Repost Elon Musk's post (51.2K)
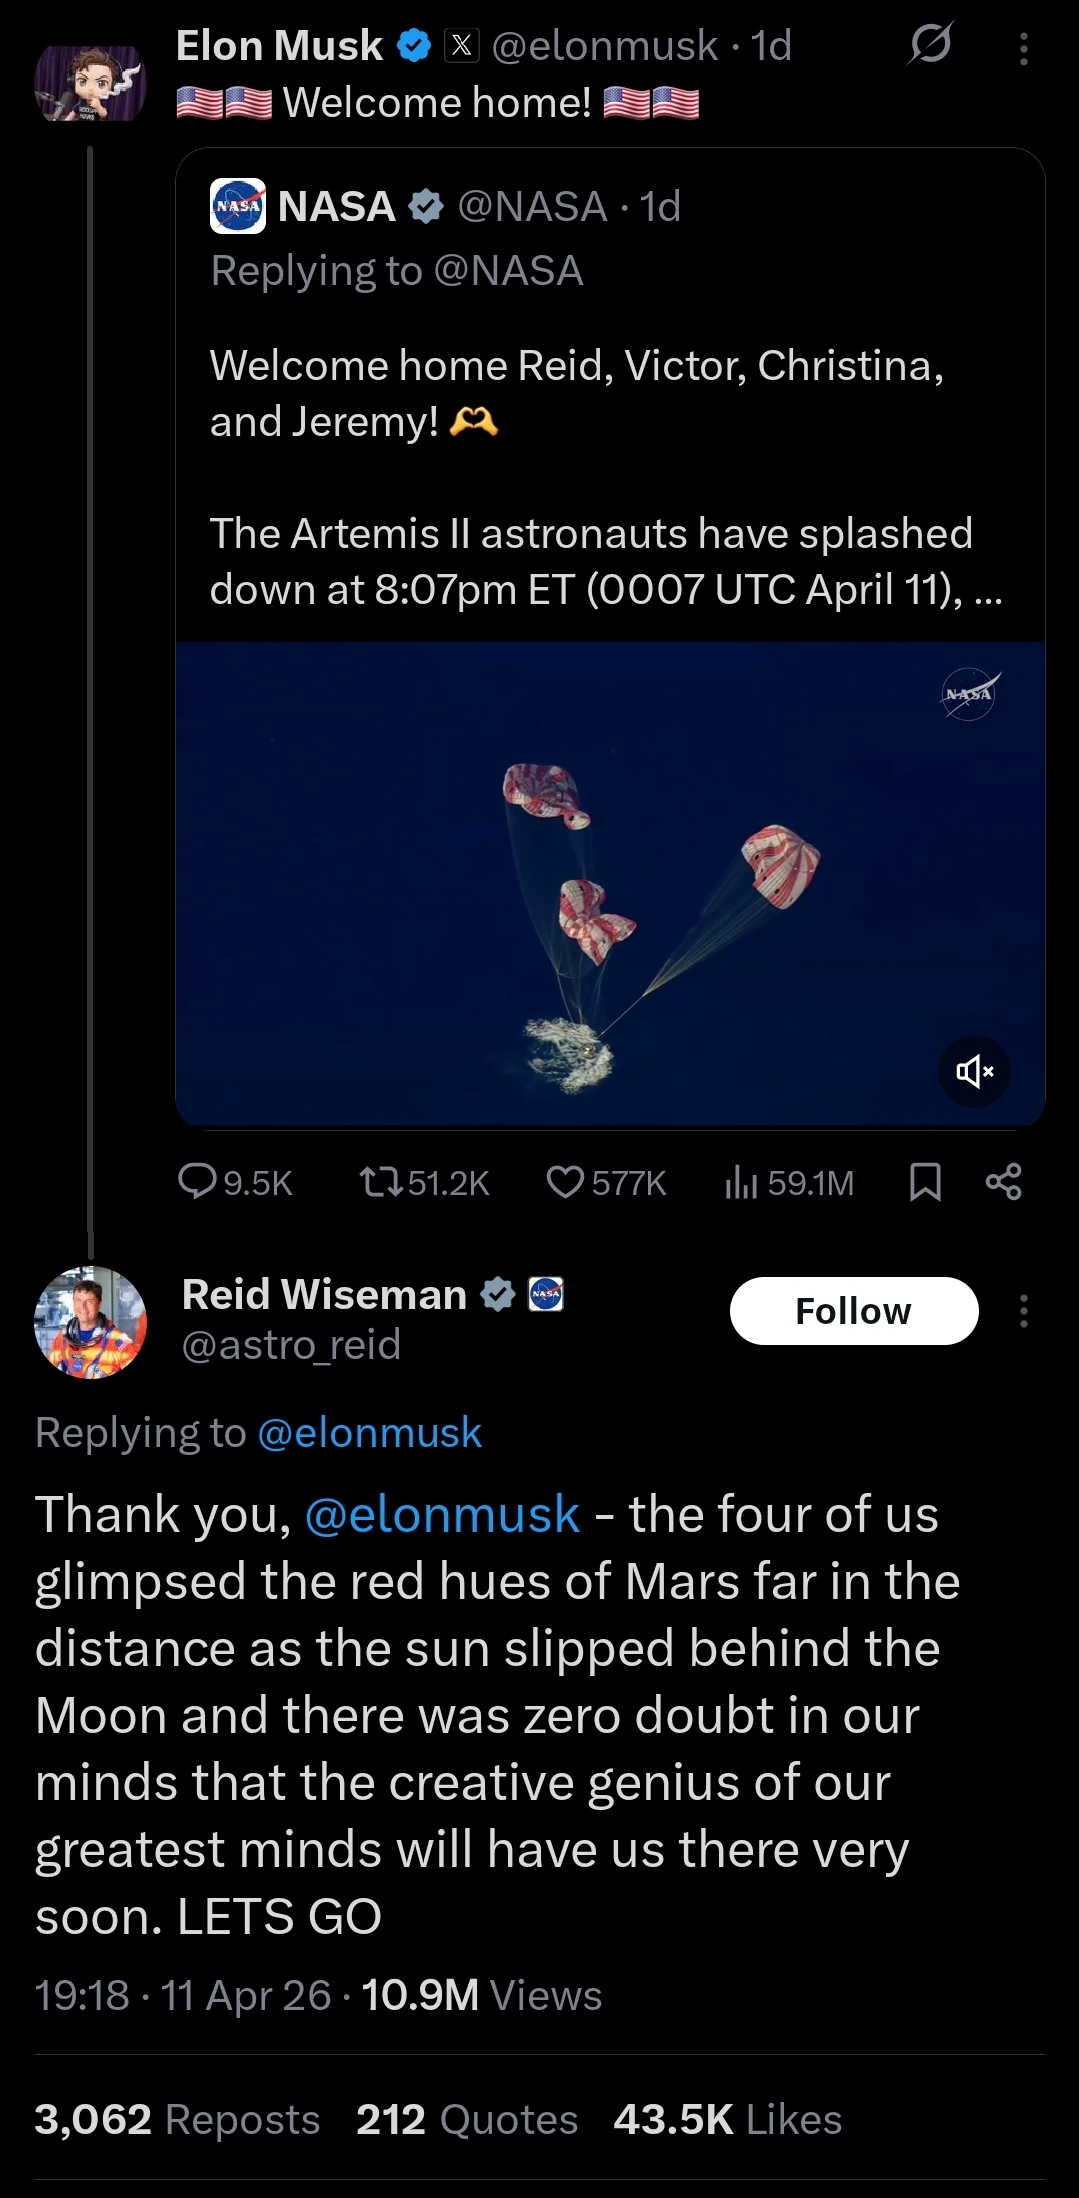This screenshot has height=2198, width=1079. (424, 1183)
